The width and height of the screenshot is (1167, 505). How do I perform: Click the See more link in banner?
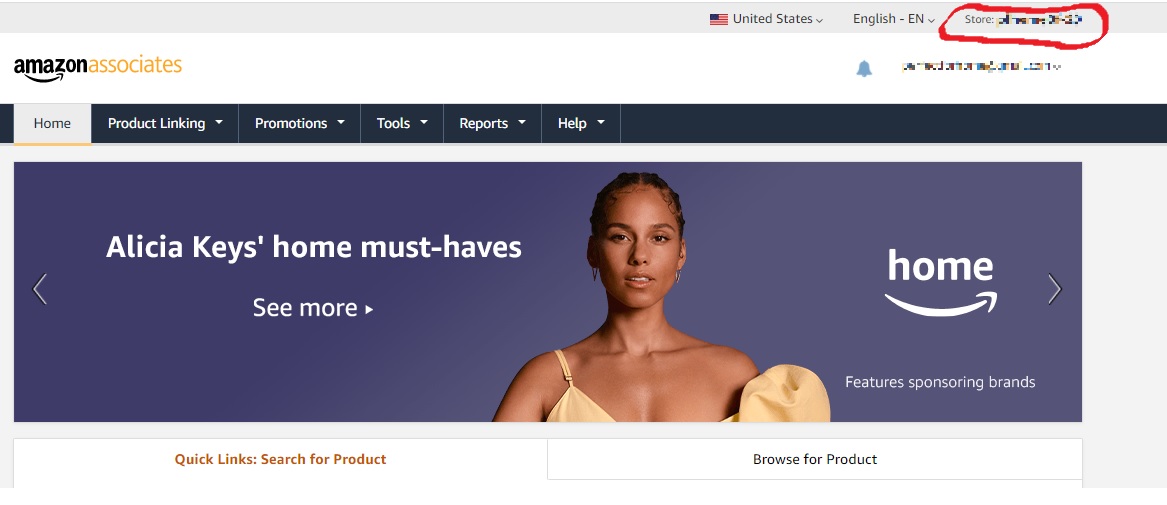tap(313, 308)
